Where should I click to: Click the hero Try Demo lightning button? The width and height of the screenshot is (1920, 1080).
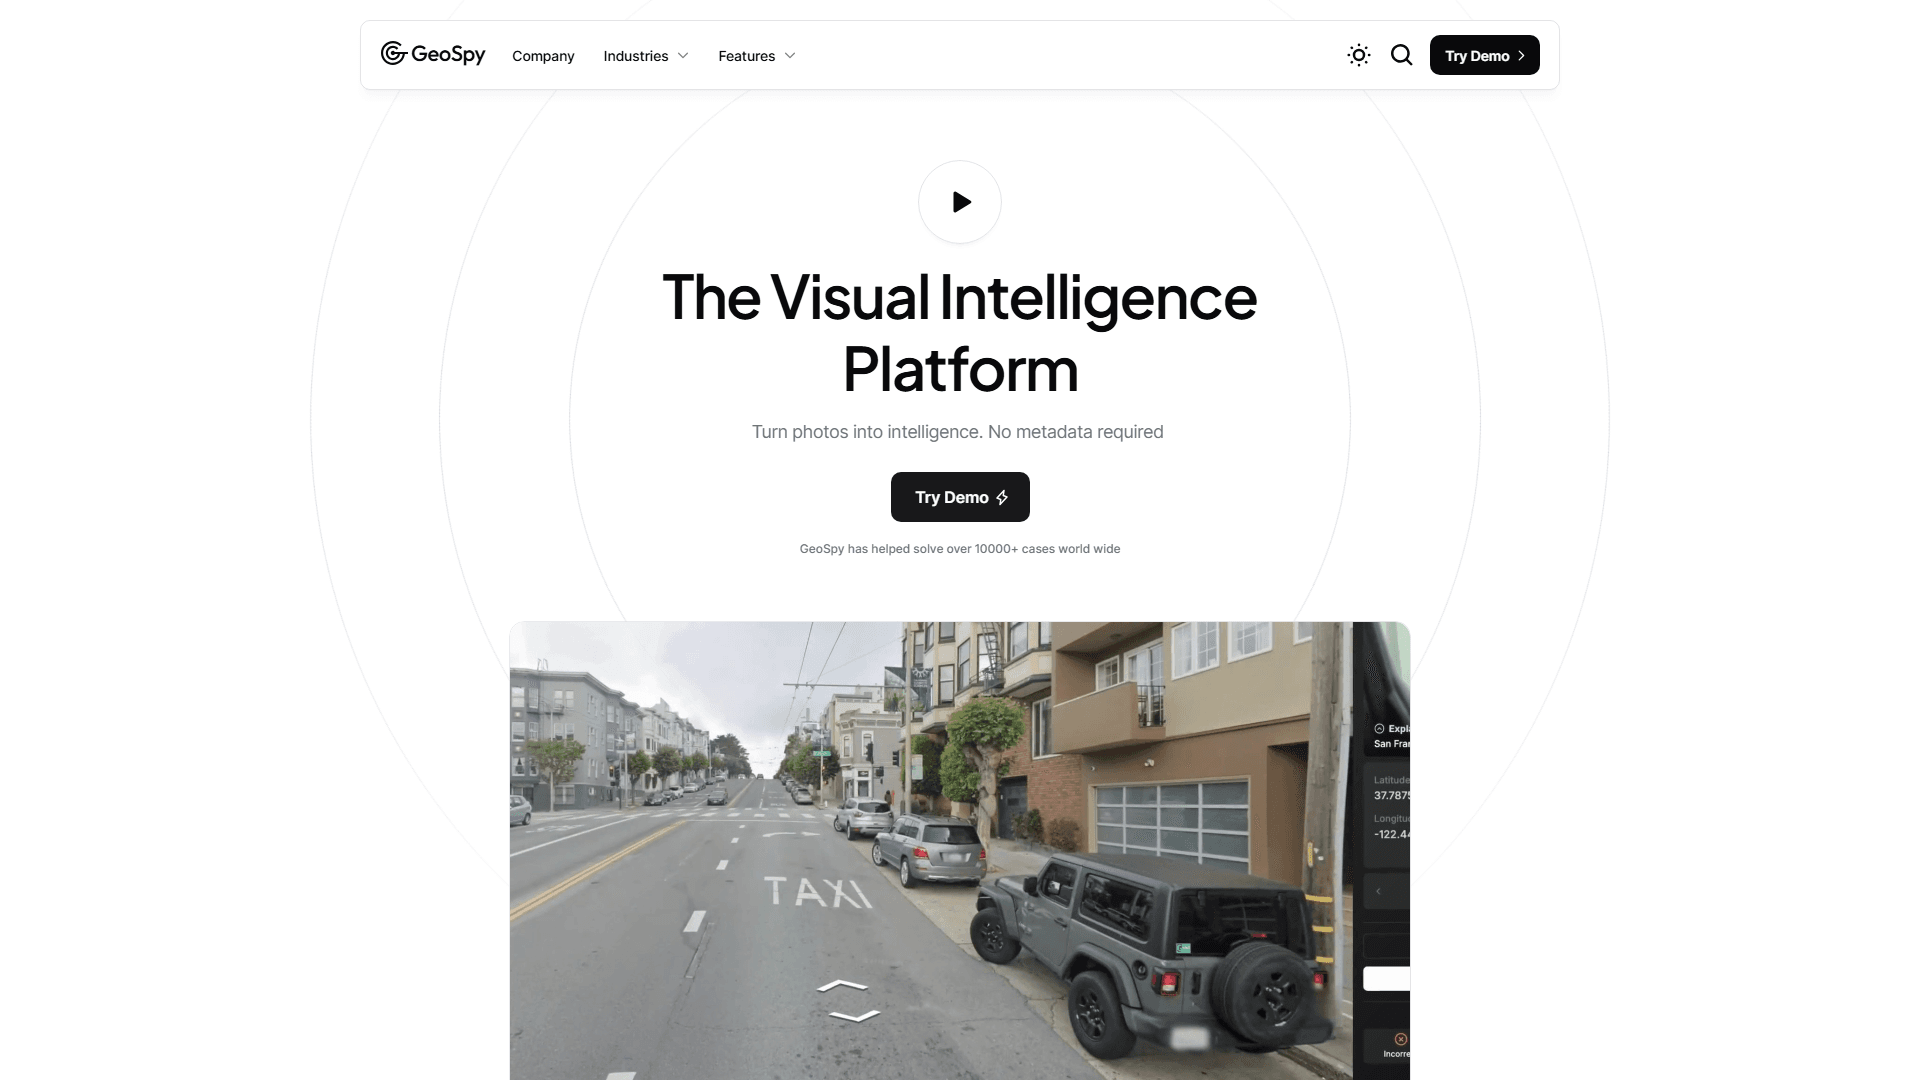[960, 497]
